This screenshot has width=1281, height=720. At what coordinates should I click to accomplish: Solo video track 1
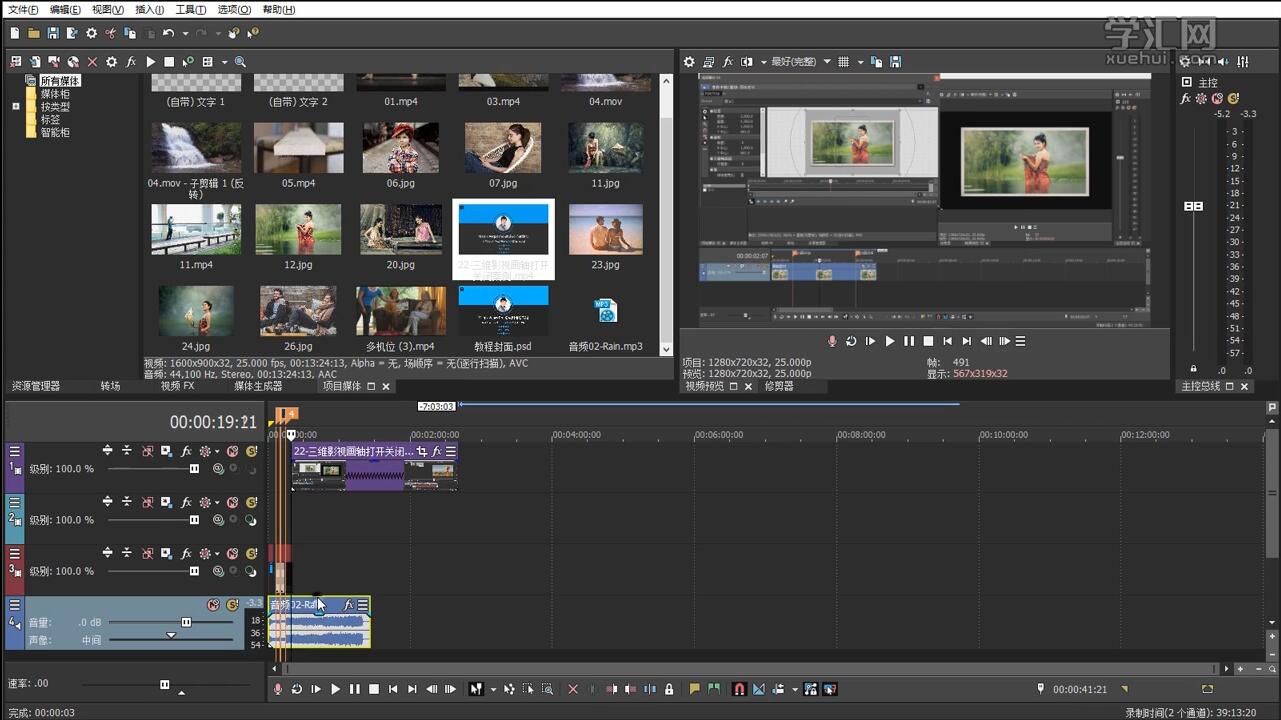pos(251,452)
